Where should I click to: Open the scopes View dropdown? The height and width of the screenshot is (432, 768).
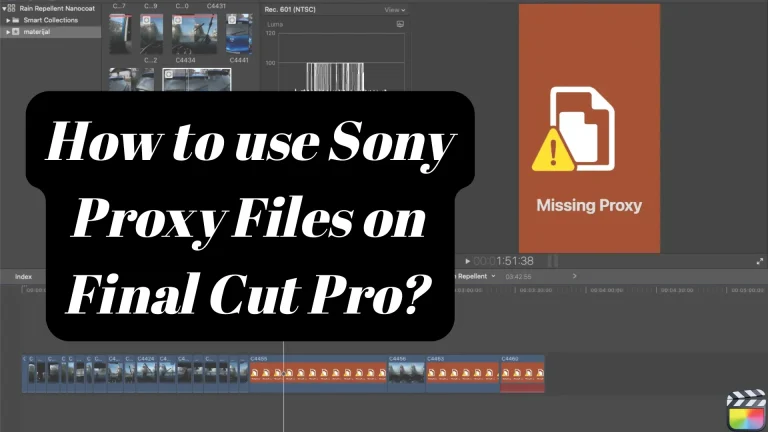point(394,10)
